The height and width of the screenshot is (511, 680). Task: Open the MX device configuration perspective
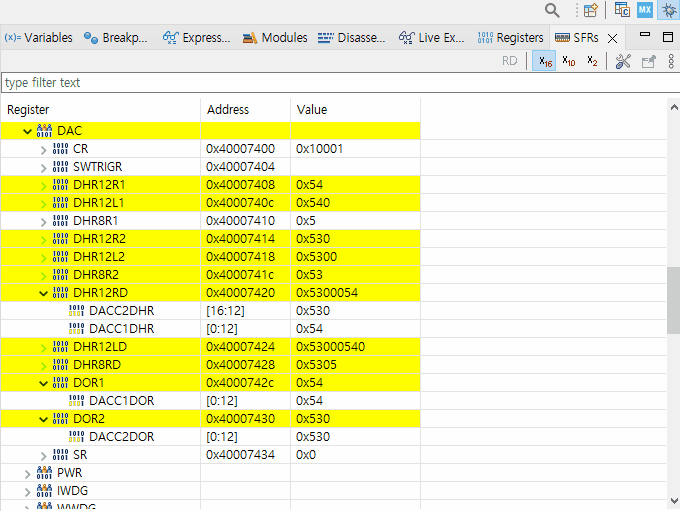pos(645,10)
